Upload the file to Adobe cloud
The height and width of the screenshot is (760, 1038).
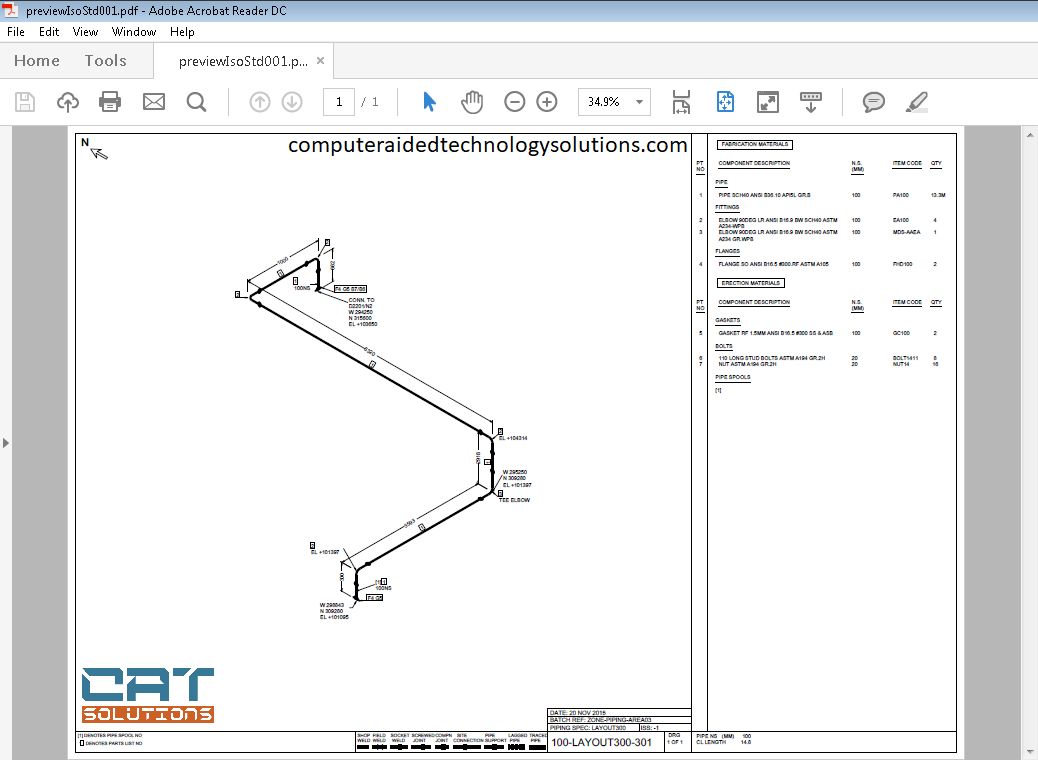point(67,101)
